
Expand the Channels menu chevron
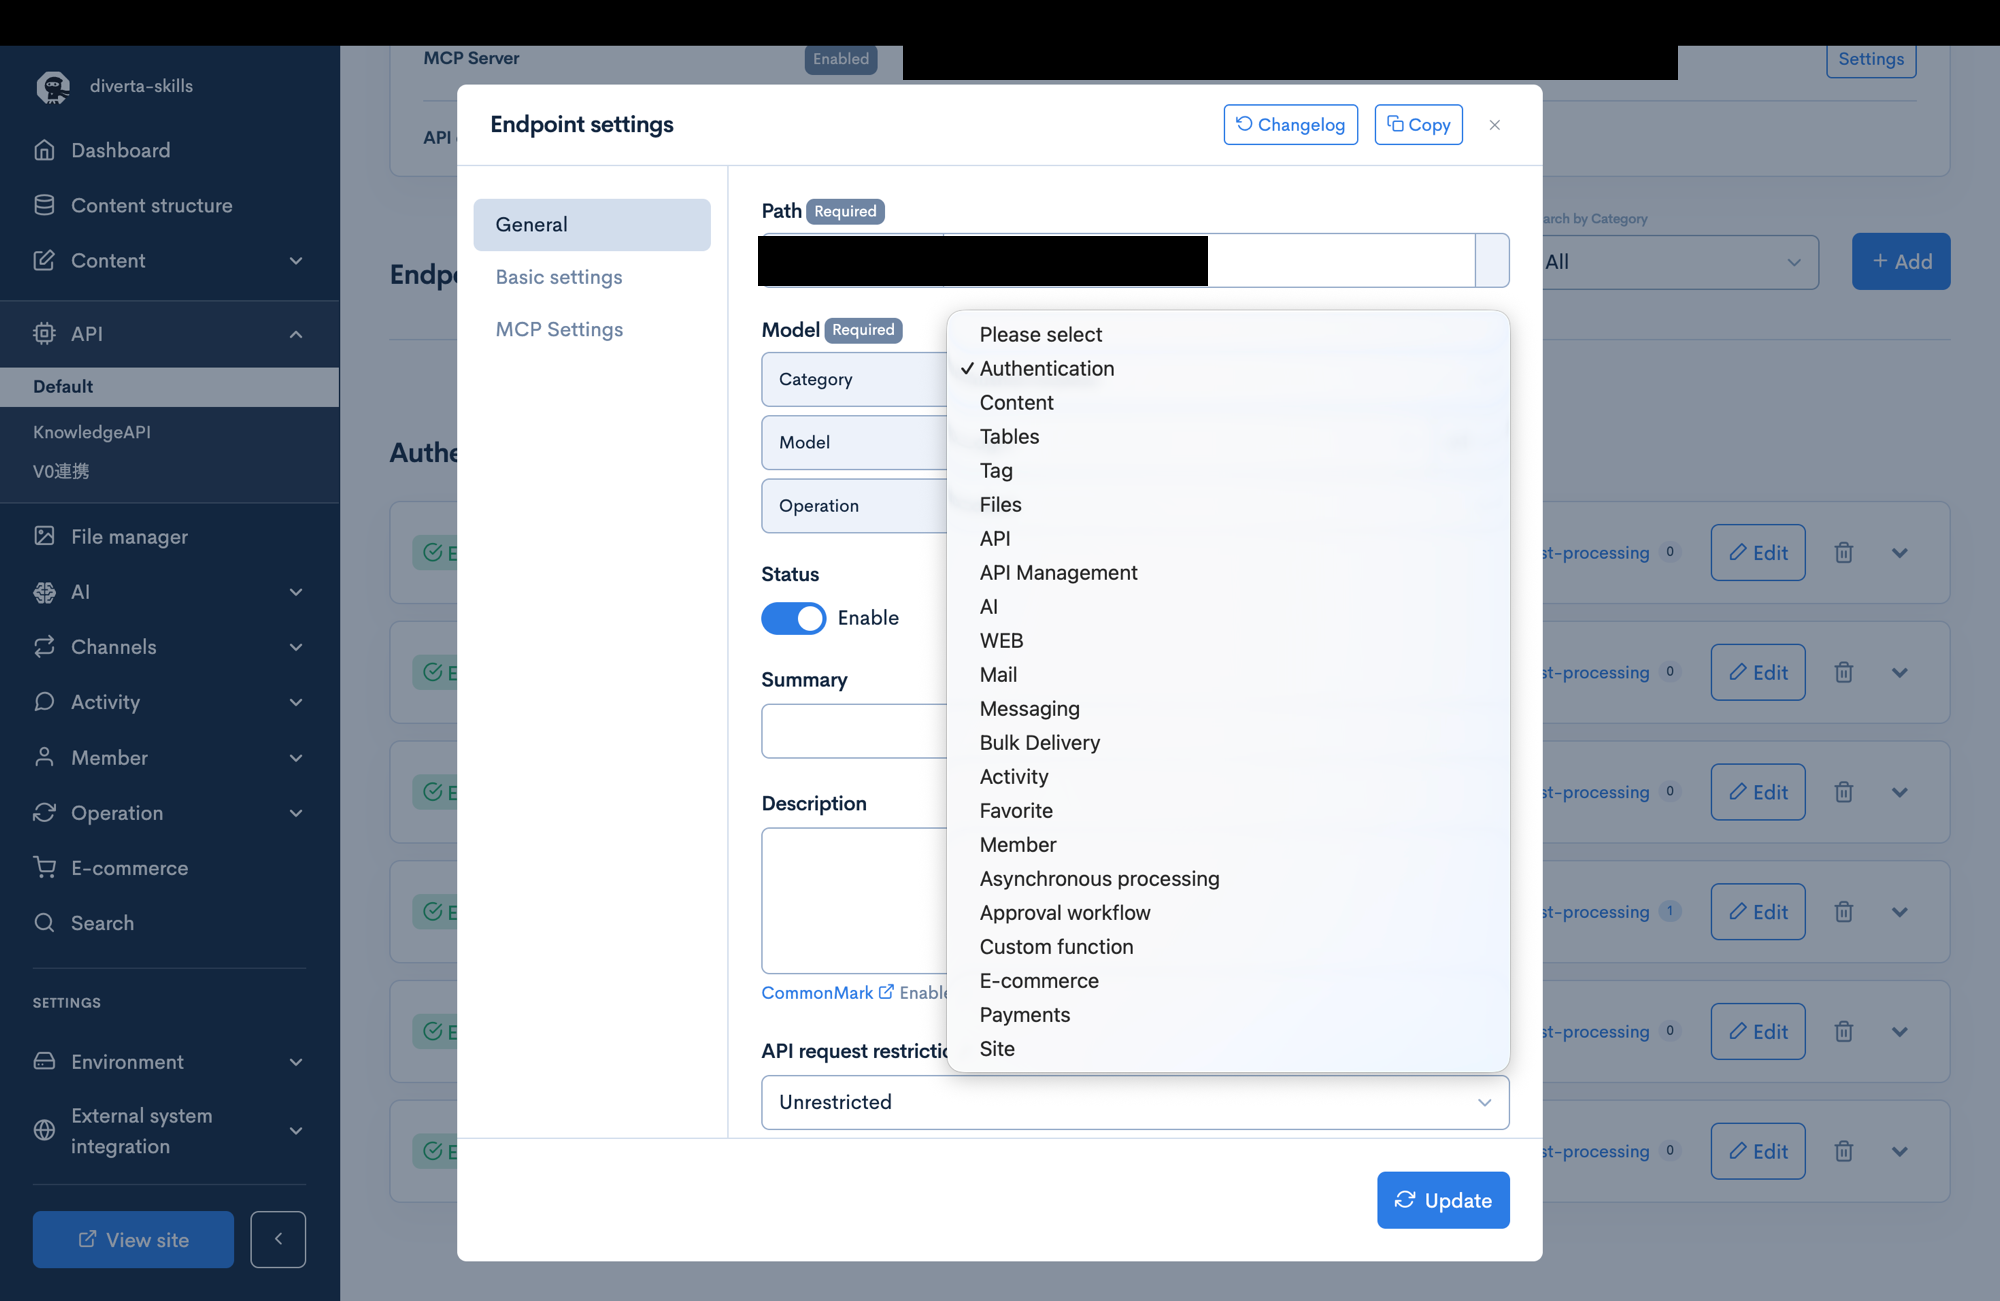tap(296, 647)
